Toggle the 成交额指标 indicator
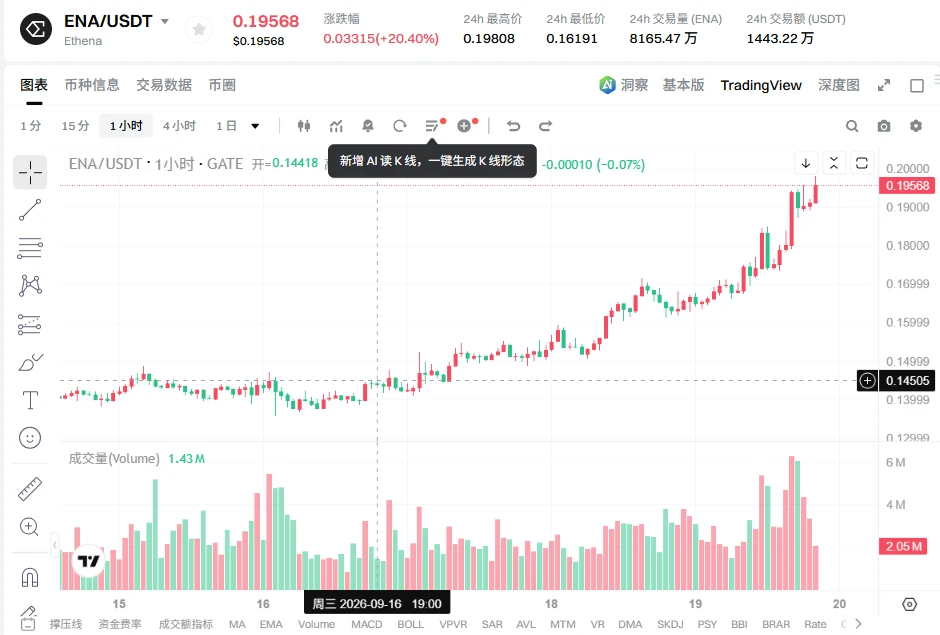The width and height of the screenshot is (940, 635). point(186,624)
